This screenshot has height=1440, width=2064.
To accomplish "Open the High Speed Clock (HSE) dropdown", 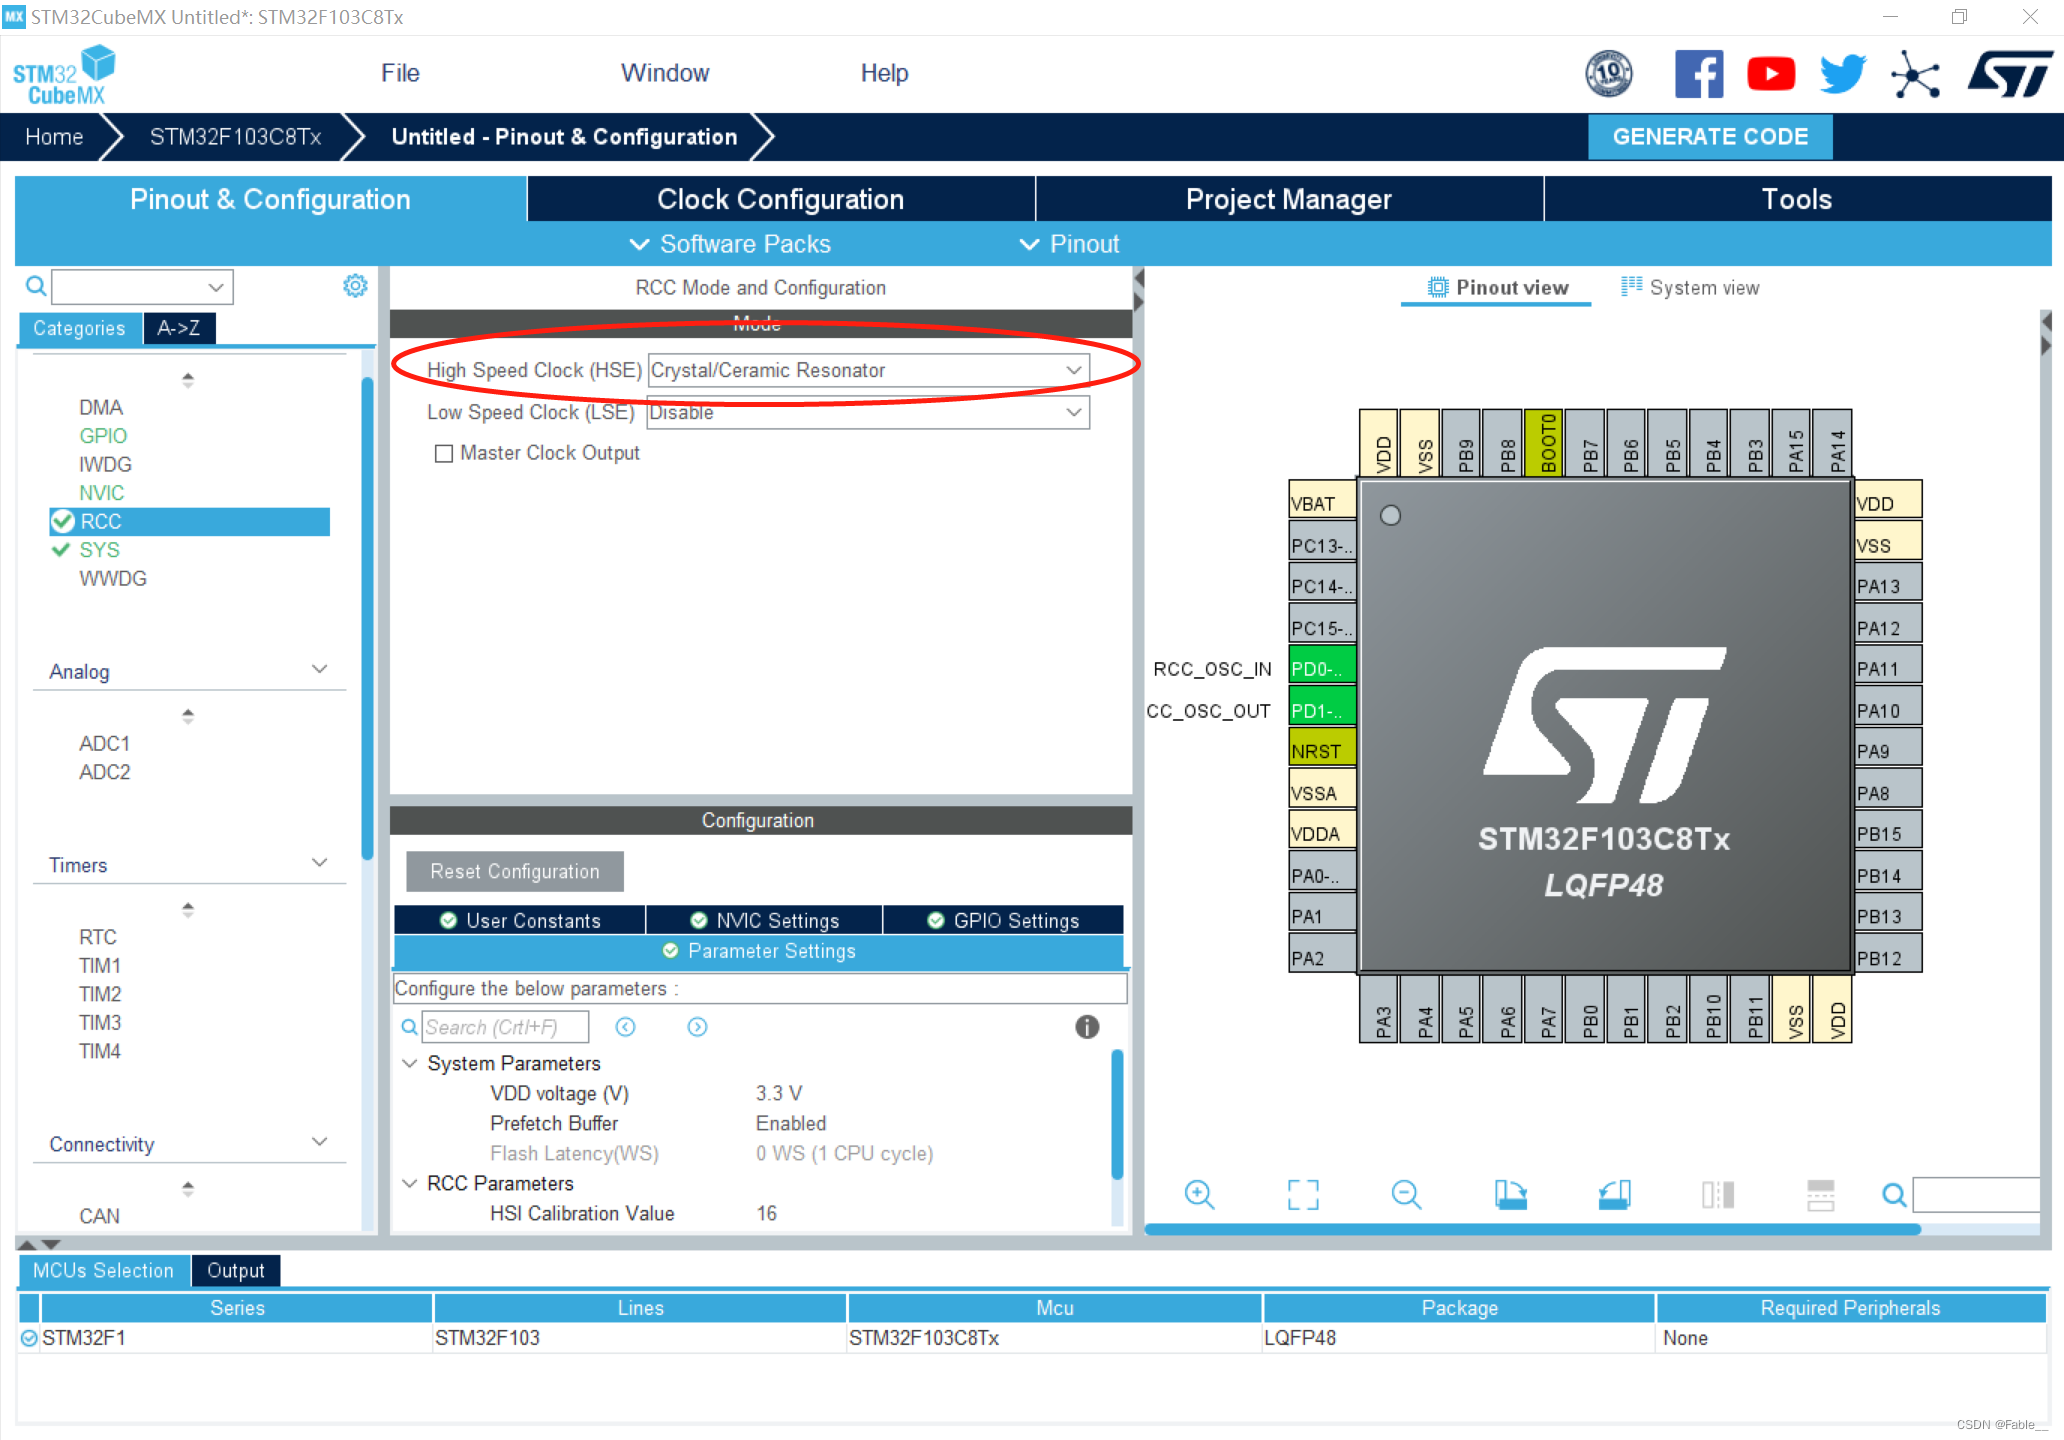I will click(868, 370).
